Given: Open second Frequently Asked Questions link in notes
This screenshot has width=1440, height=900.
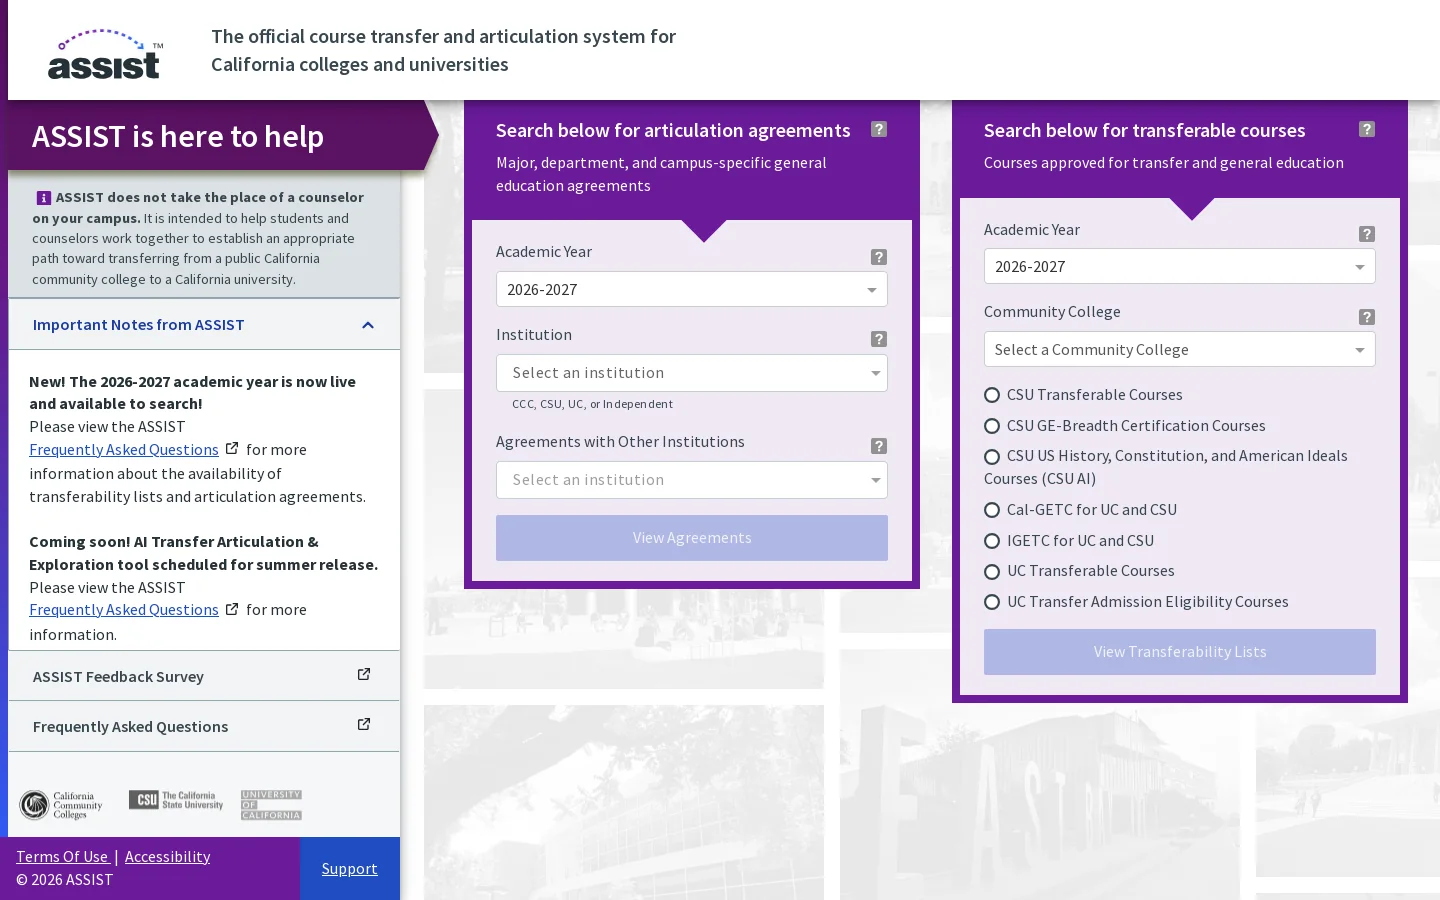Looking at the screenshot, I should (124, 609).
